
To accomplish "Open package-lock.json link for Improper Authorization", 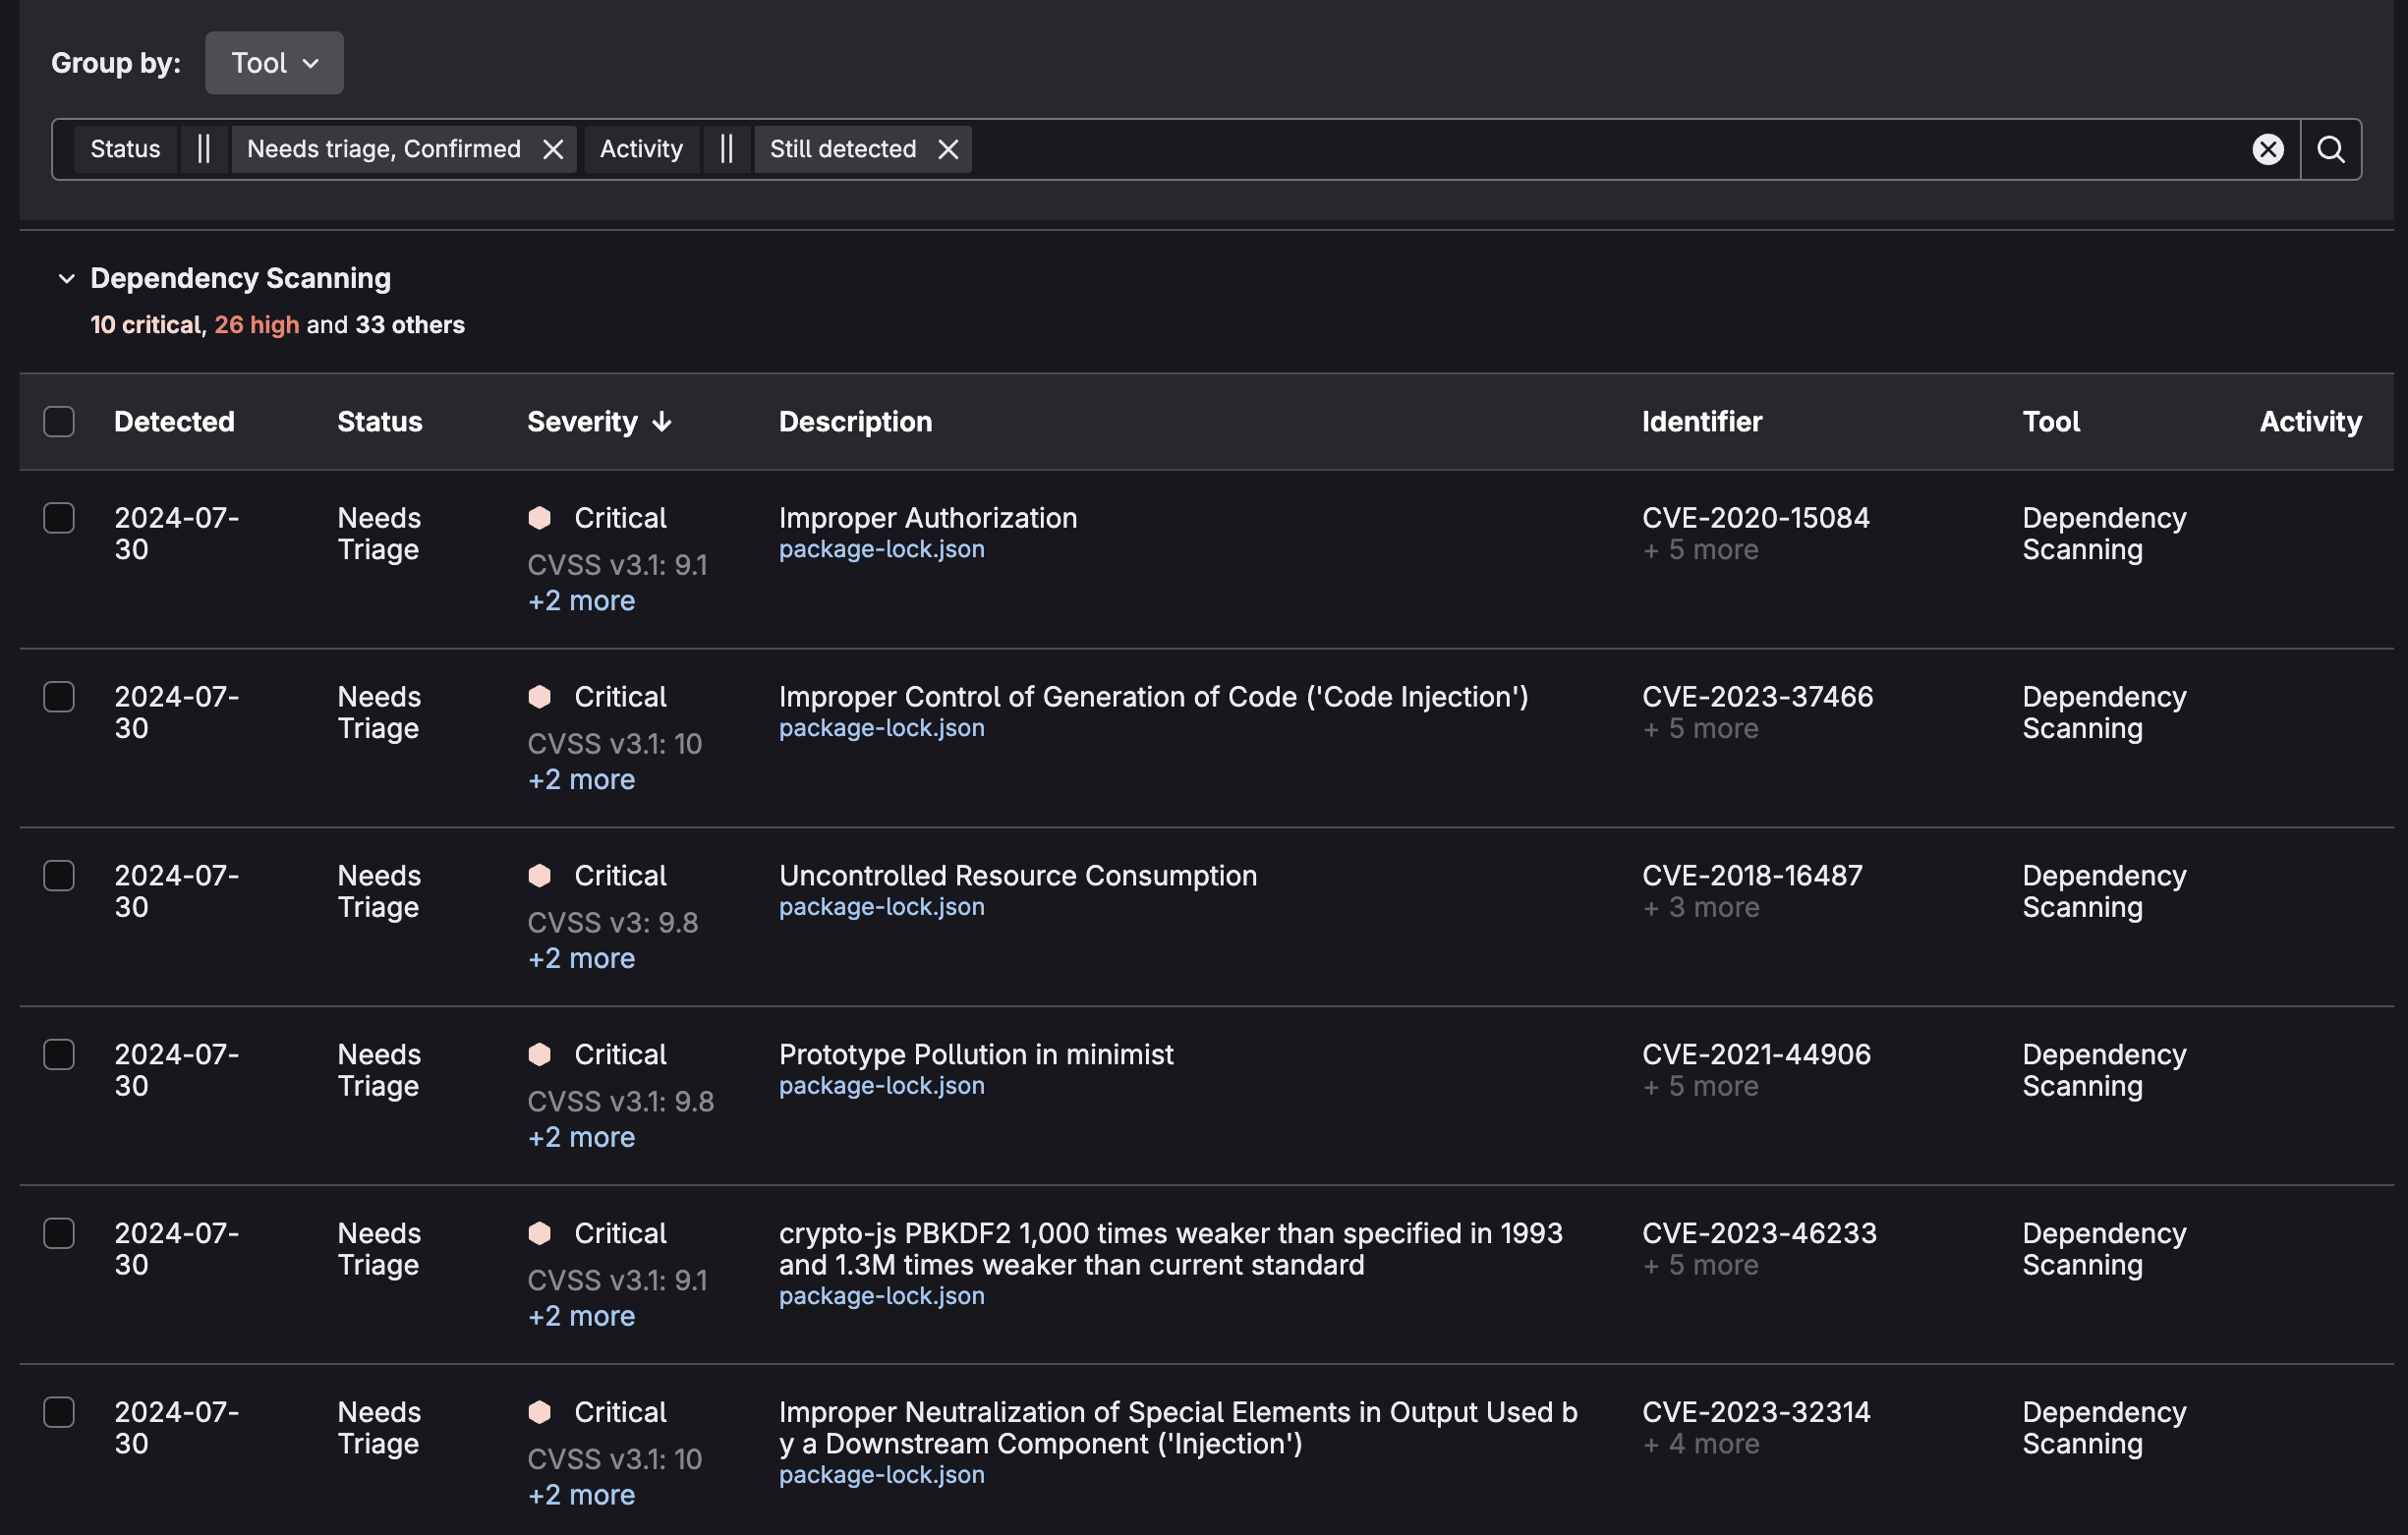I will point(881,549).
